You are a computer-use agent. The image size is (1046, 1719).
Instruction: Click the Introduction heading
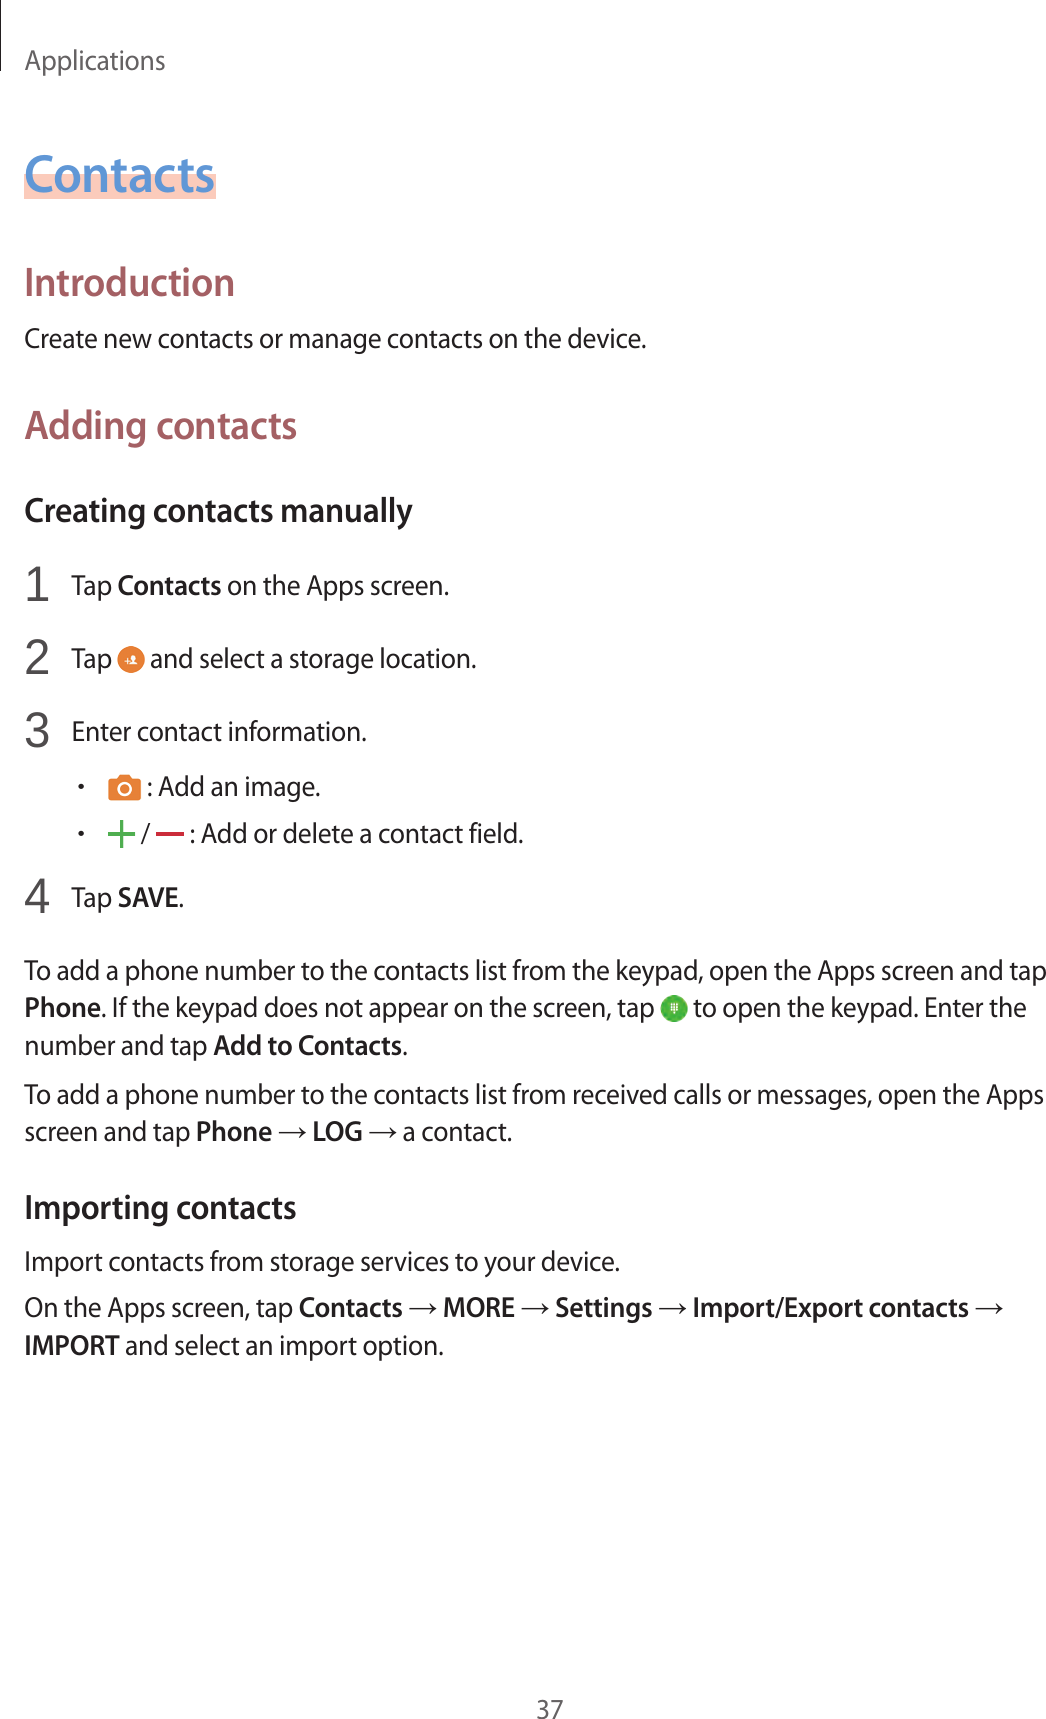click(x=129, y=283)
